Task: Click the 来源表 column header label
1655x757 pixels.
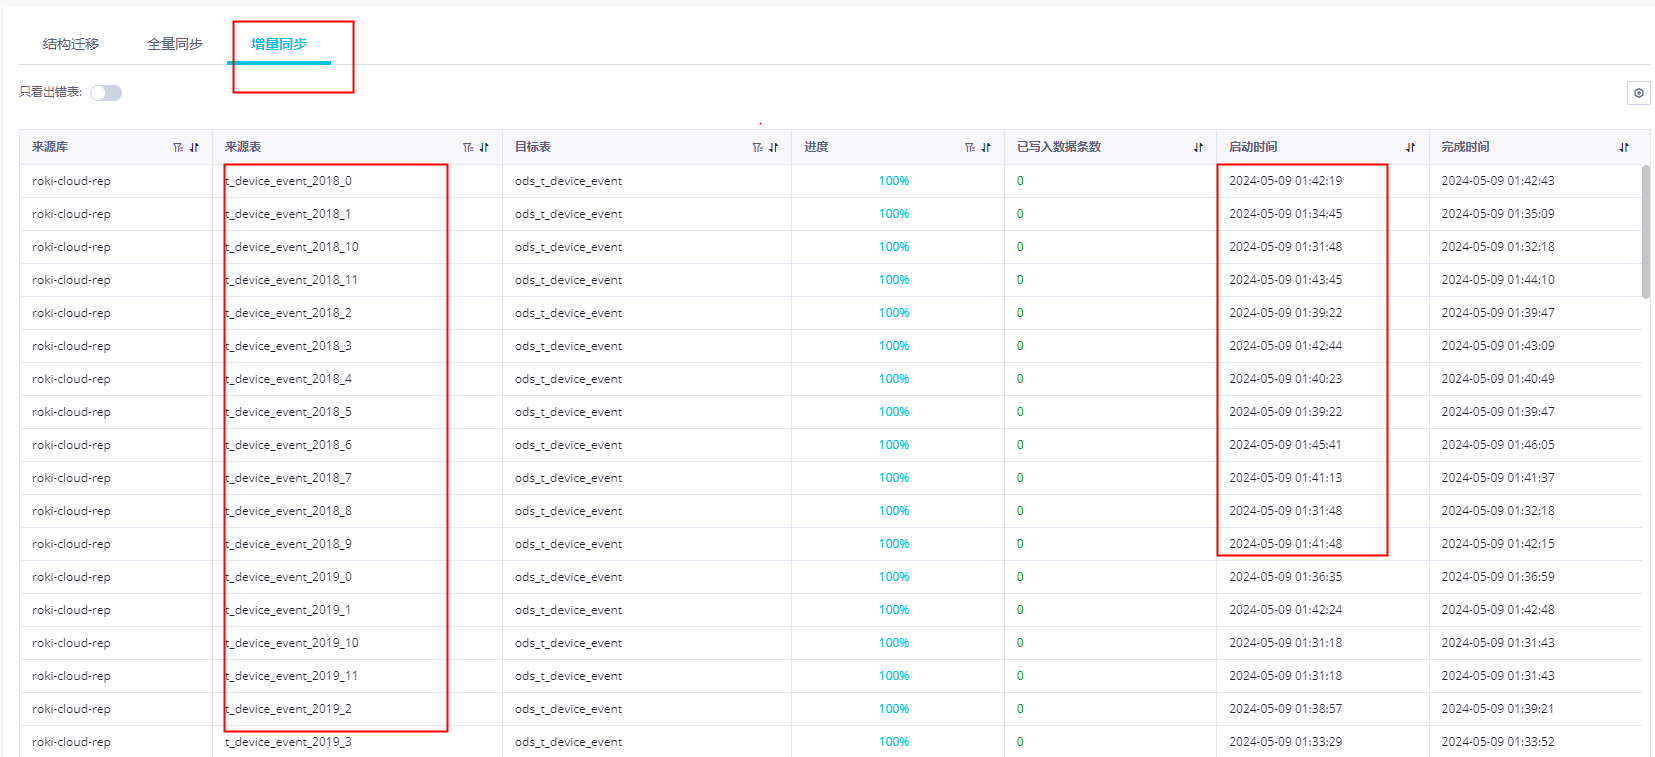Action: click(x=243, y=147)
